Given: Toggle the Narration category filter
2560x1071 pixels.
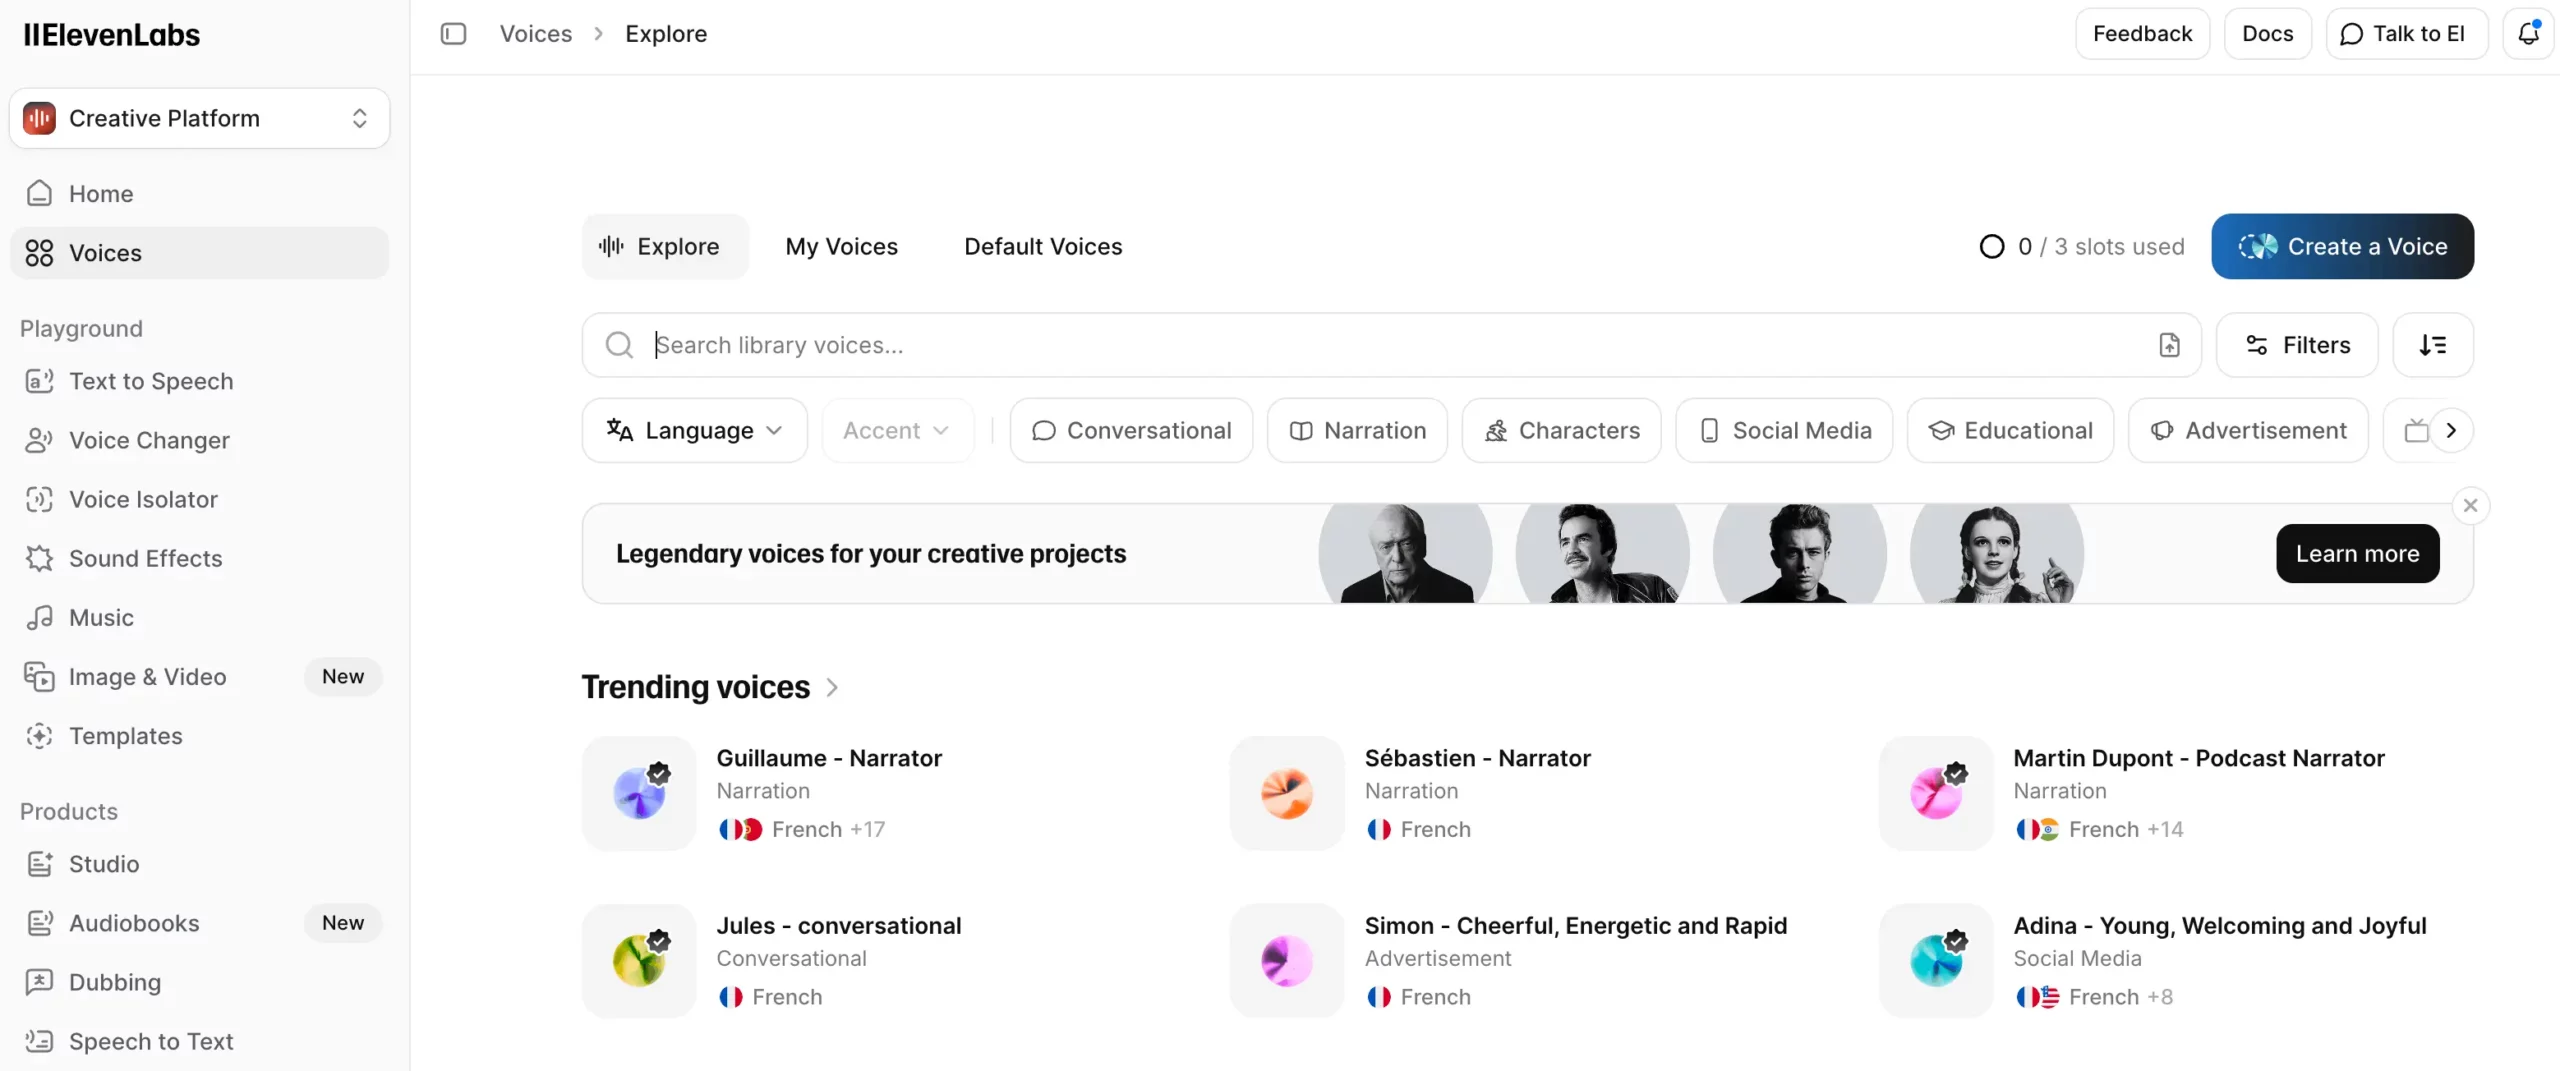Looking at the screenshot, I should click(1357, 430).
